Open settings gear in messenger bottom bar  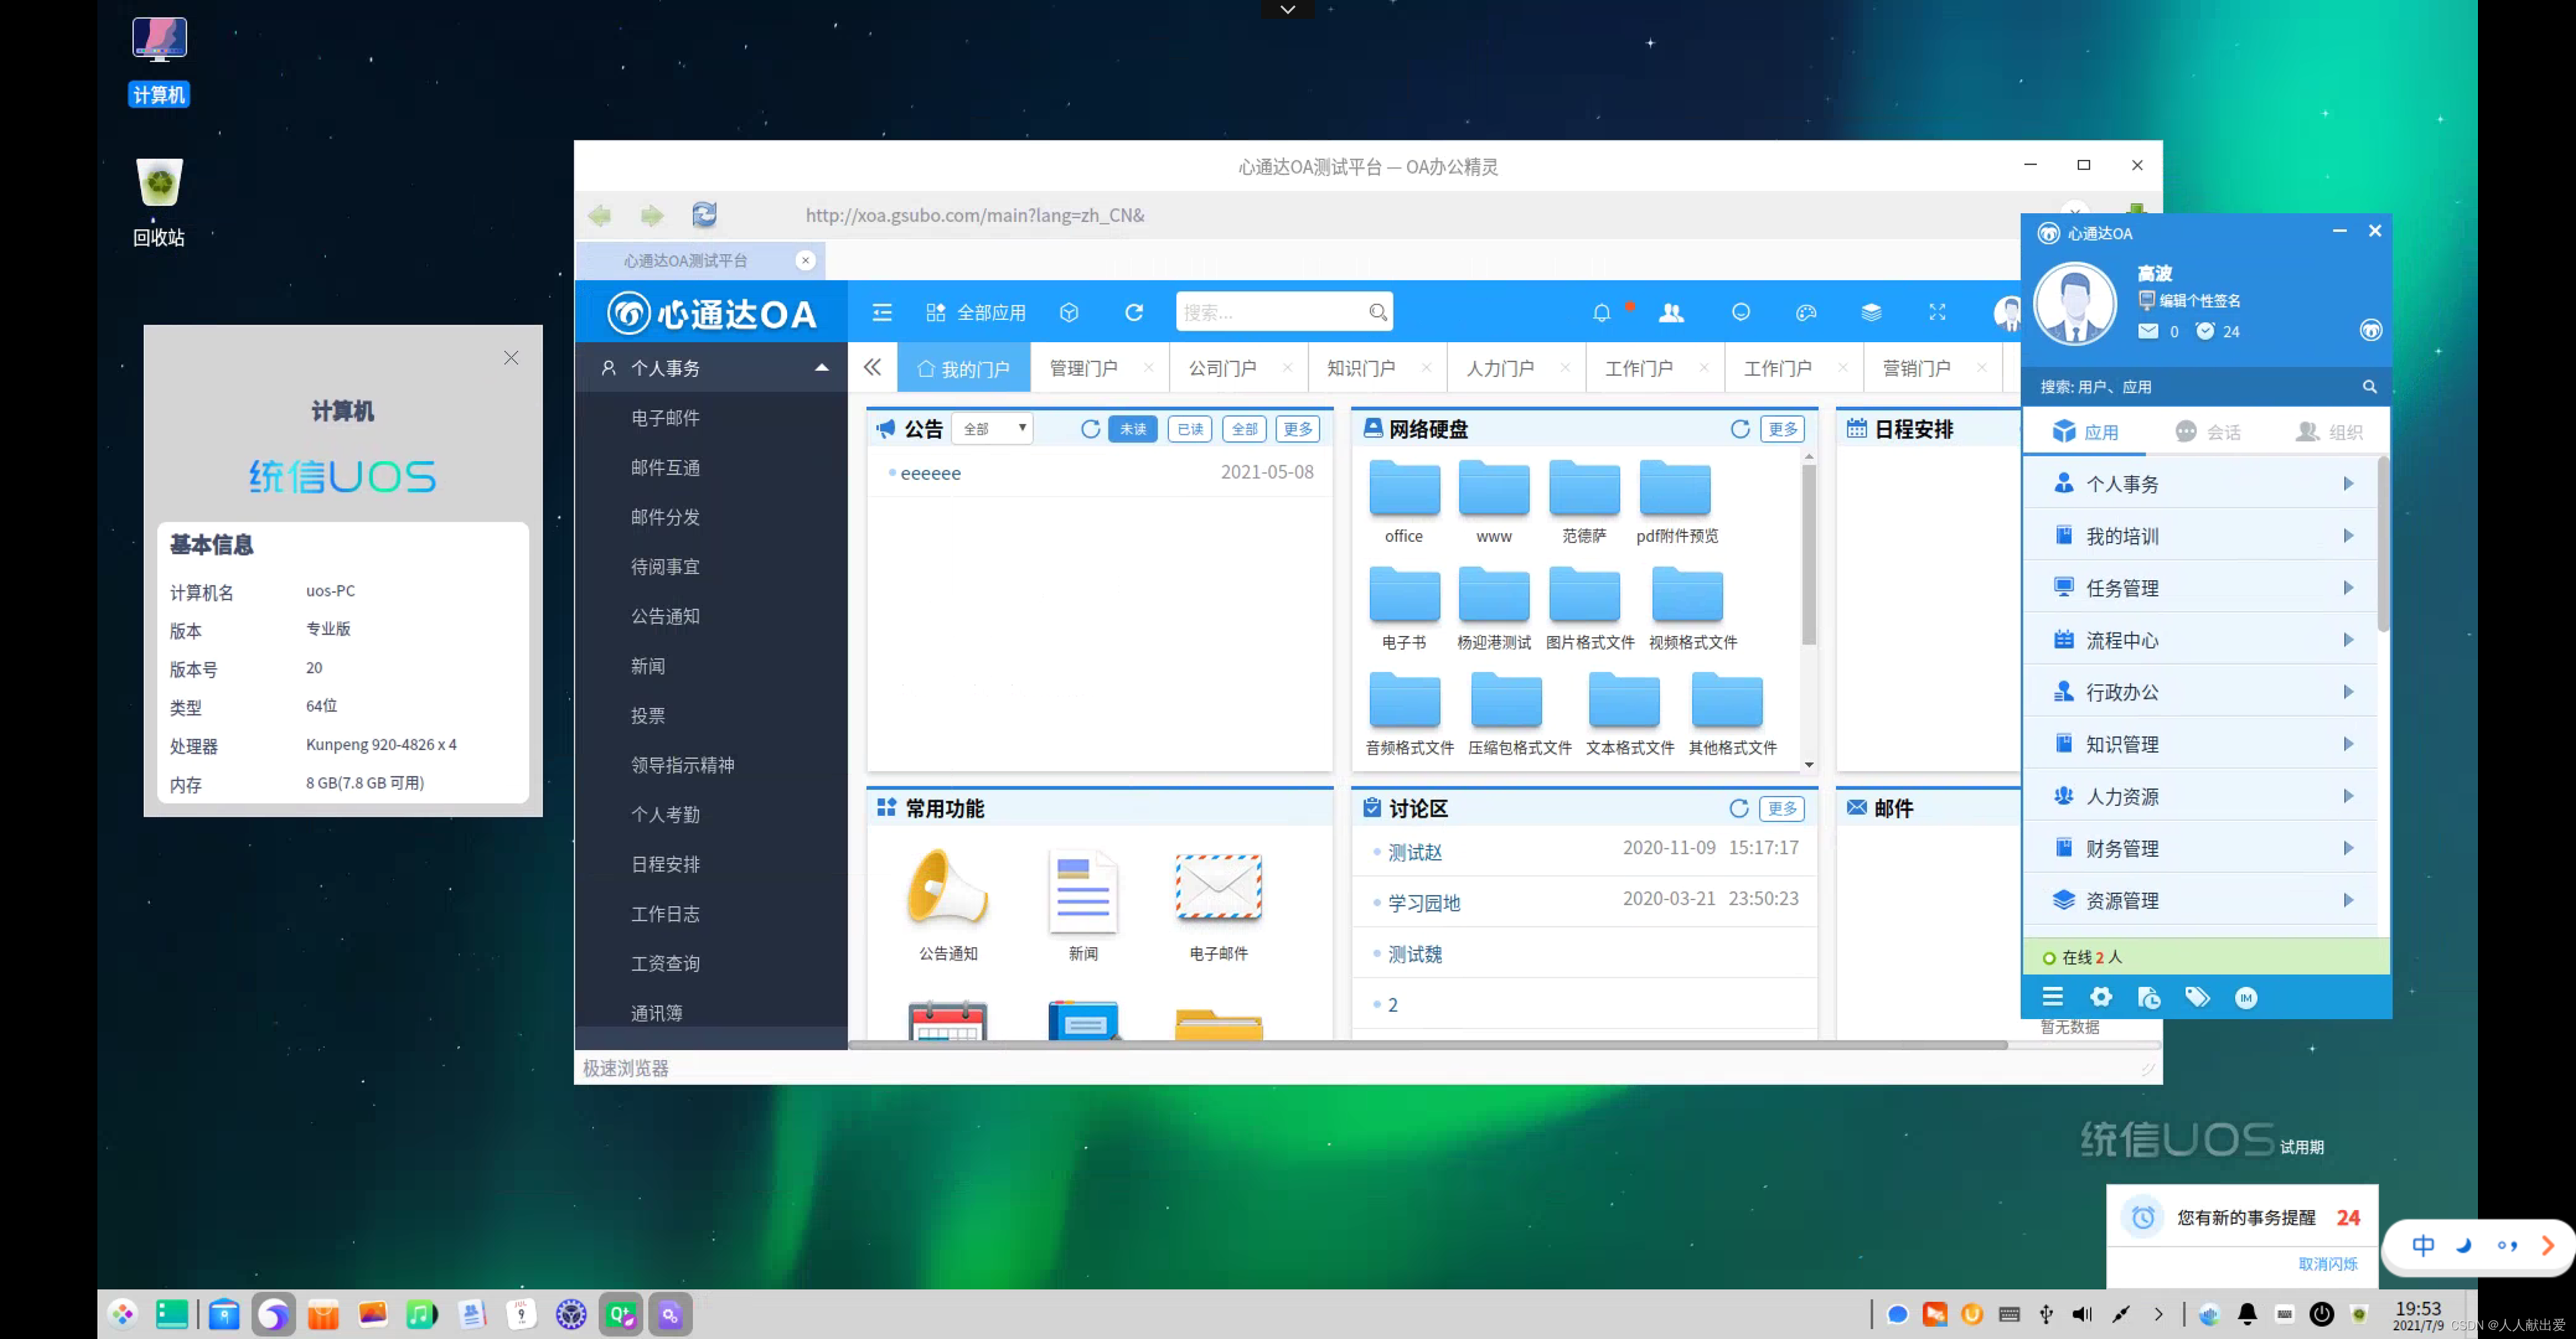coord(2101,997)
